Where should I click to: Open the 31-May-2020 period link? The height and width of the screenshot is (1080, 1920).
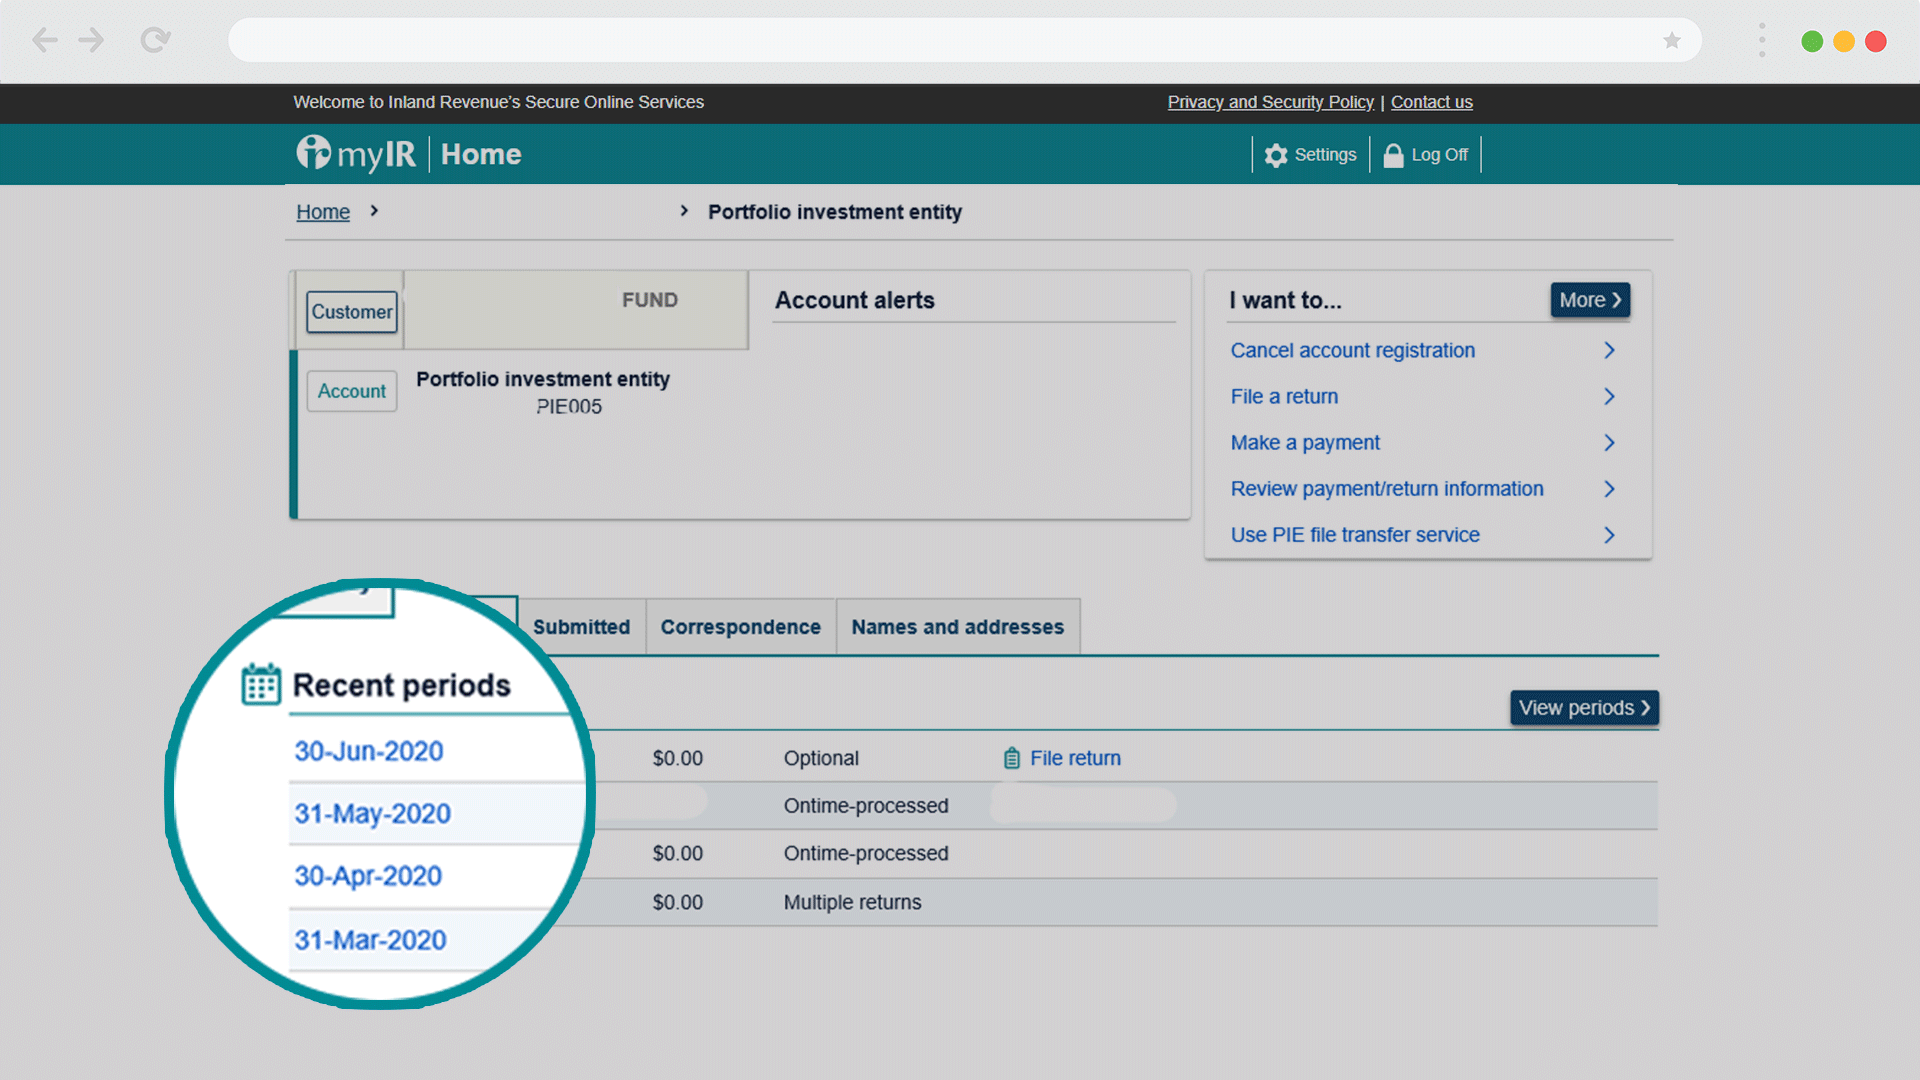coord(372,814)
